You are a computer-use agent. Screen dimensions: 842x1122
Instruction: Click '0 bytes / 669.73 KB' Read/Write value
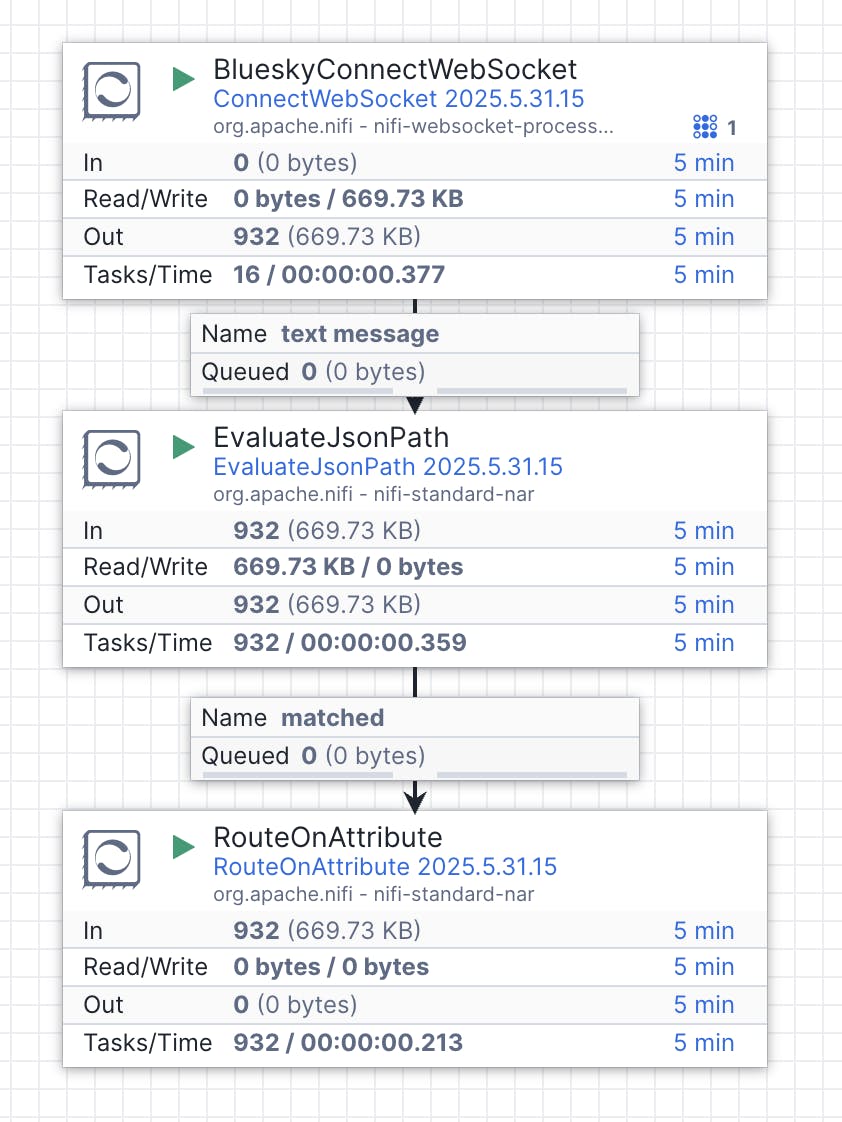pyautogui.click(x=348, y=199)
